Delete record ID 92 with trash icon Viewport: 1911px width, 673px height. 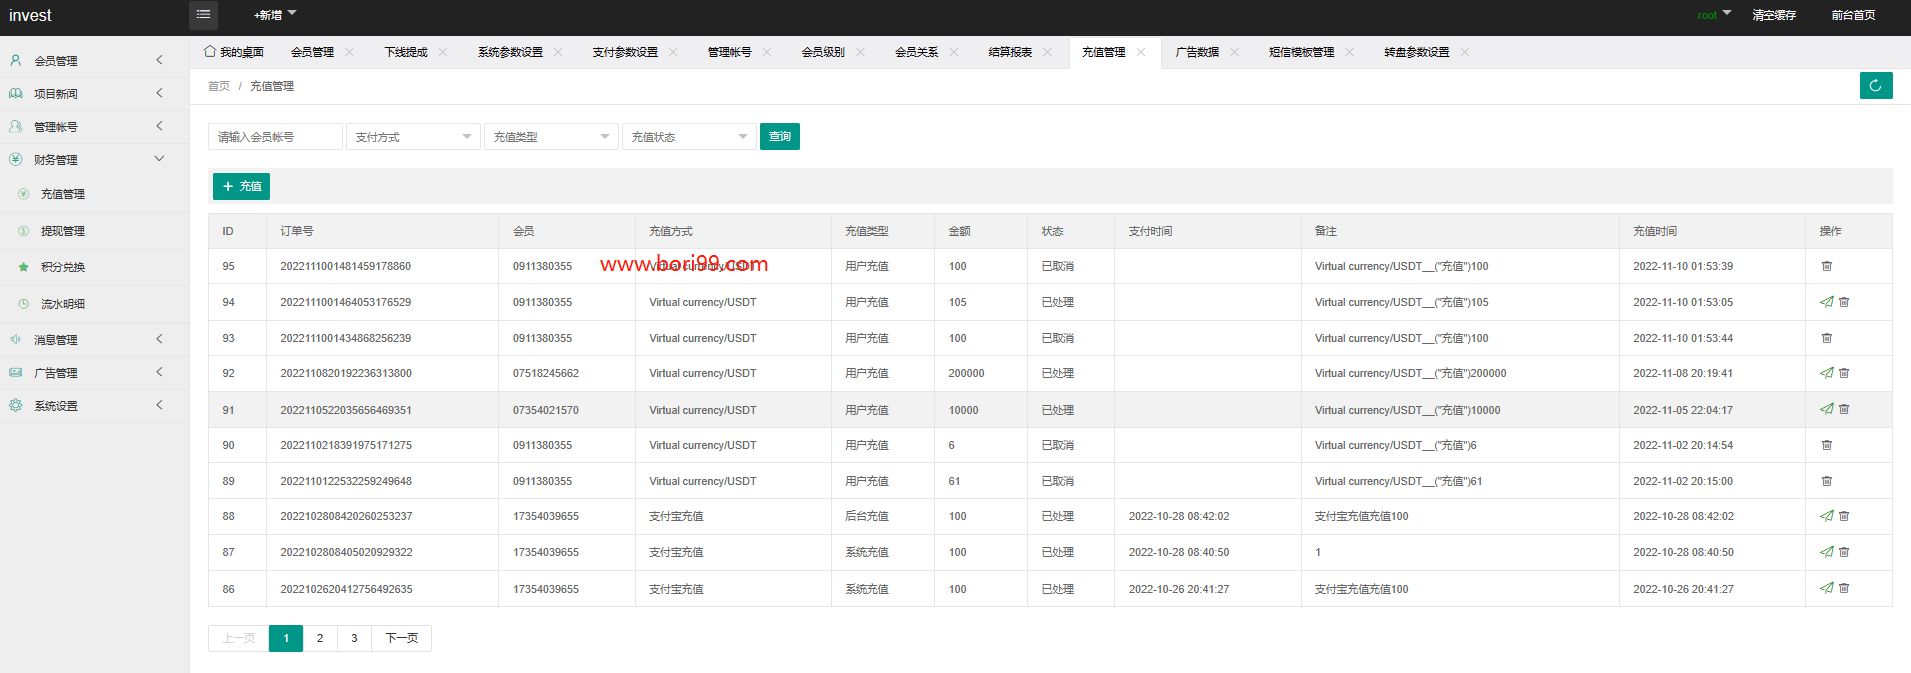click(1844, 373)
